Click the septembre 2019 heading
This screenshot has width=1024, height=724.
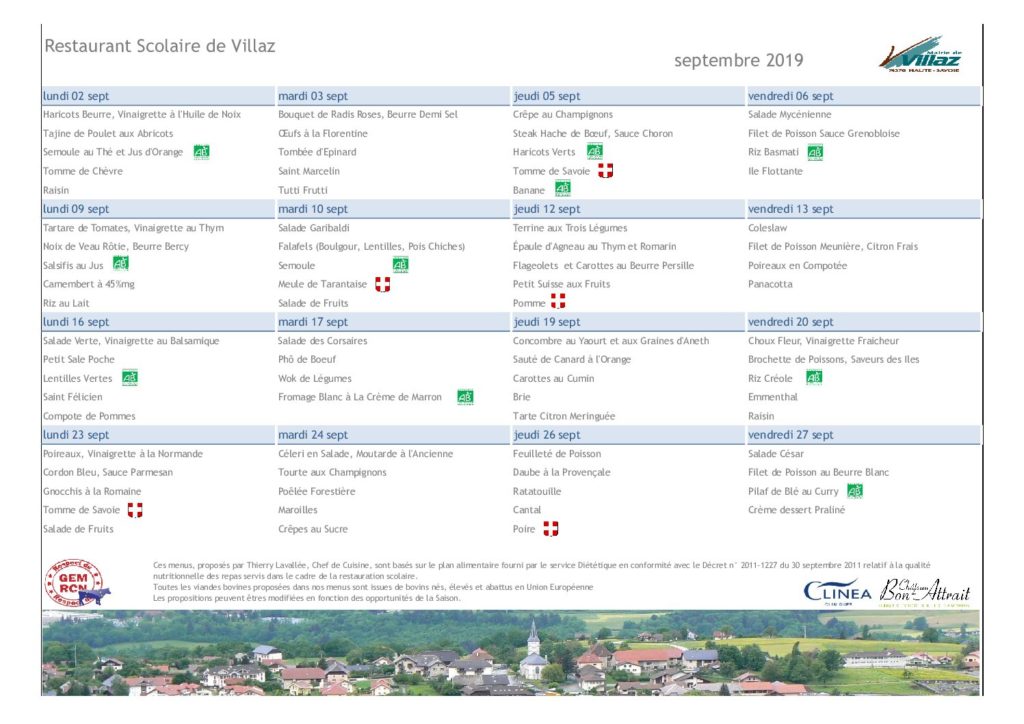coord(739,60)
